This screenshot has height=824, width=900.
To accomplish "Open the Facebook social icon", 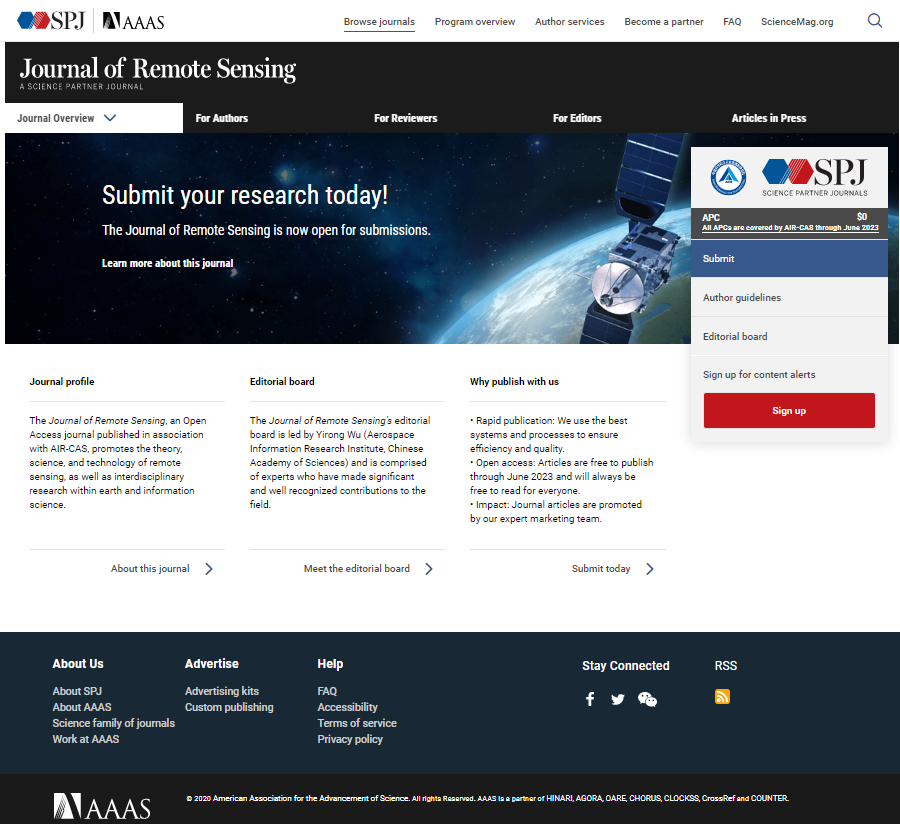I will 590,699.
